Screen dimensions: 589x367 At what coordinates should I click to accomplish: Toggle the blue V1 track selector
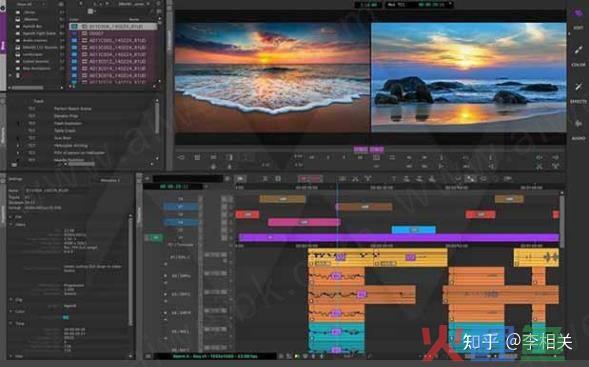[x=181, y=206]
